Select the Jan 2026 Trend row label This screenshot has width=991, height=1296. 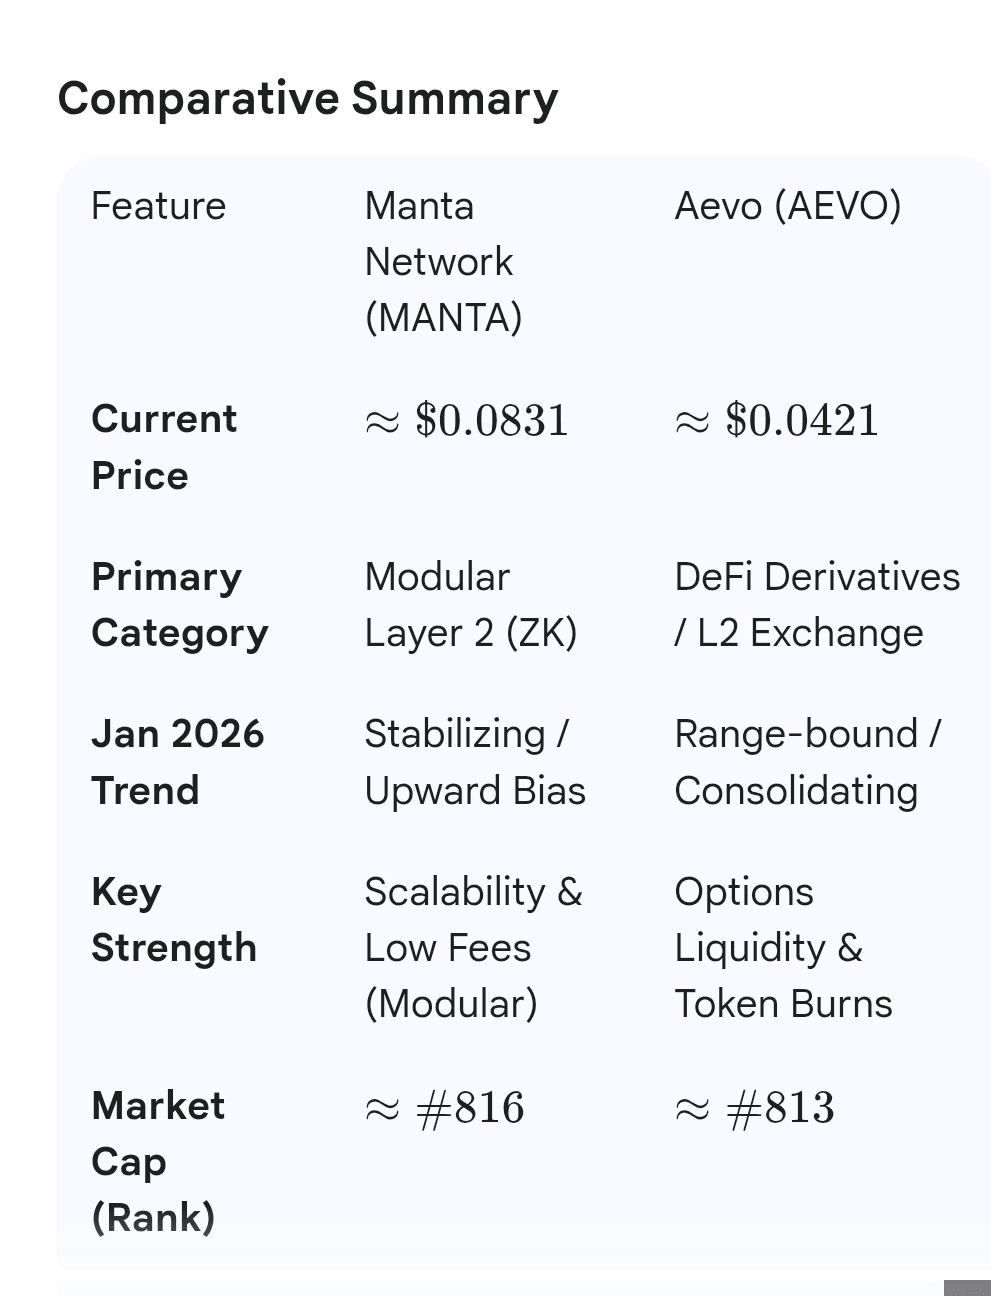[x=178, y=762]
